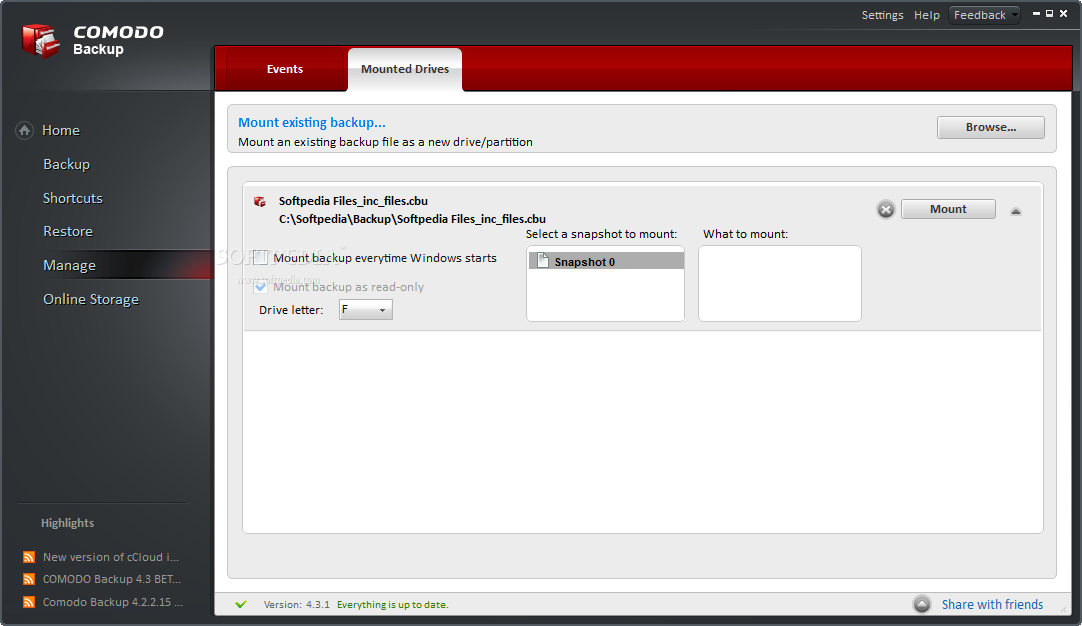Select Manage in the sidebar
This screenshot has width=1082, height=626.
[69, 265]
